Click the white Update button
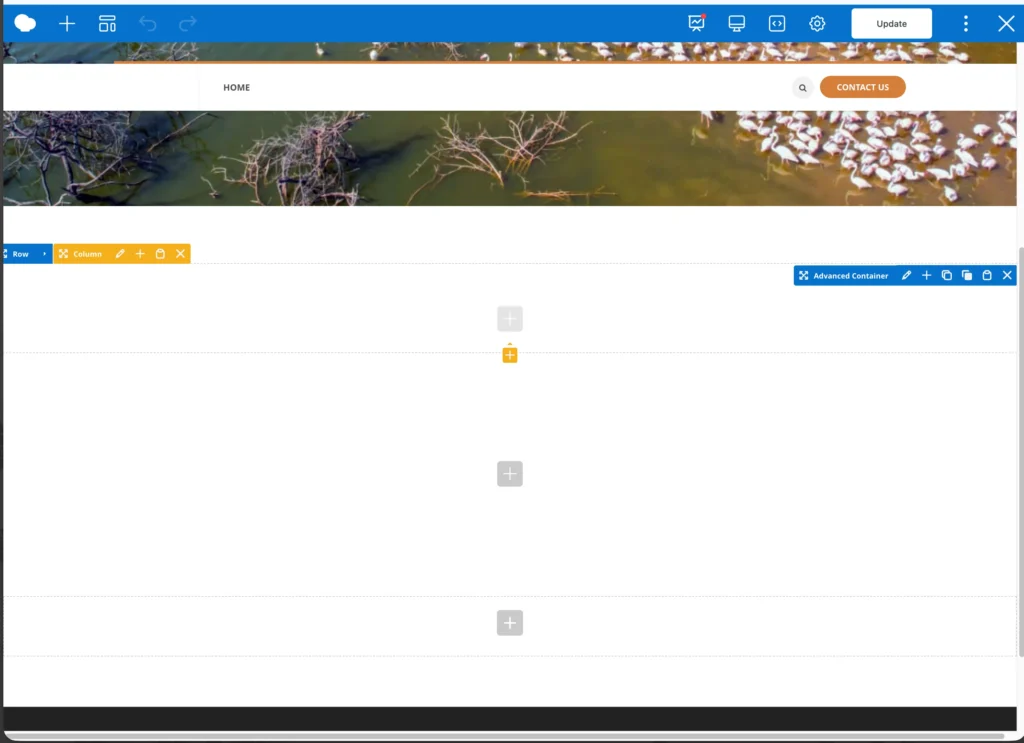1024x743 pixels. coord(891,24)
